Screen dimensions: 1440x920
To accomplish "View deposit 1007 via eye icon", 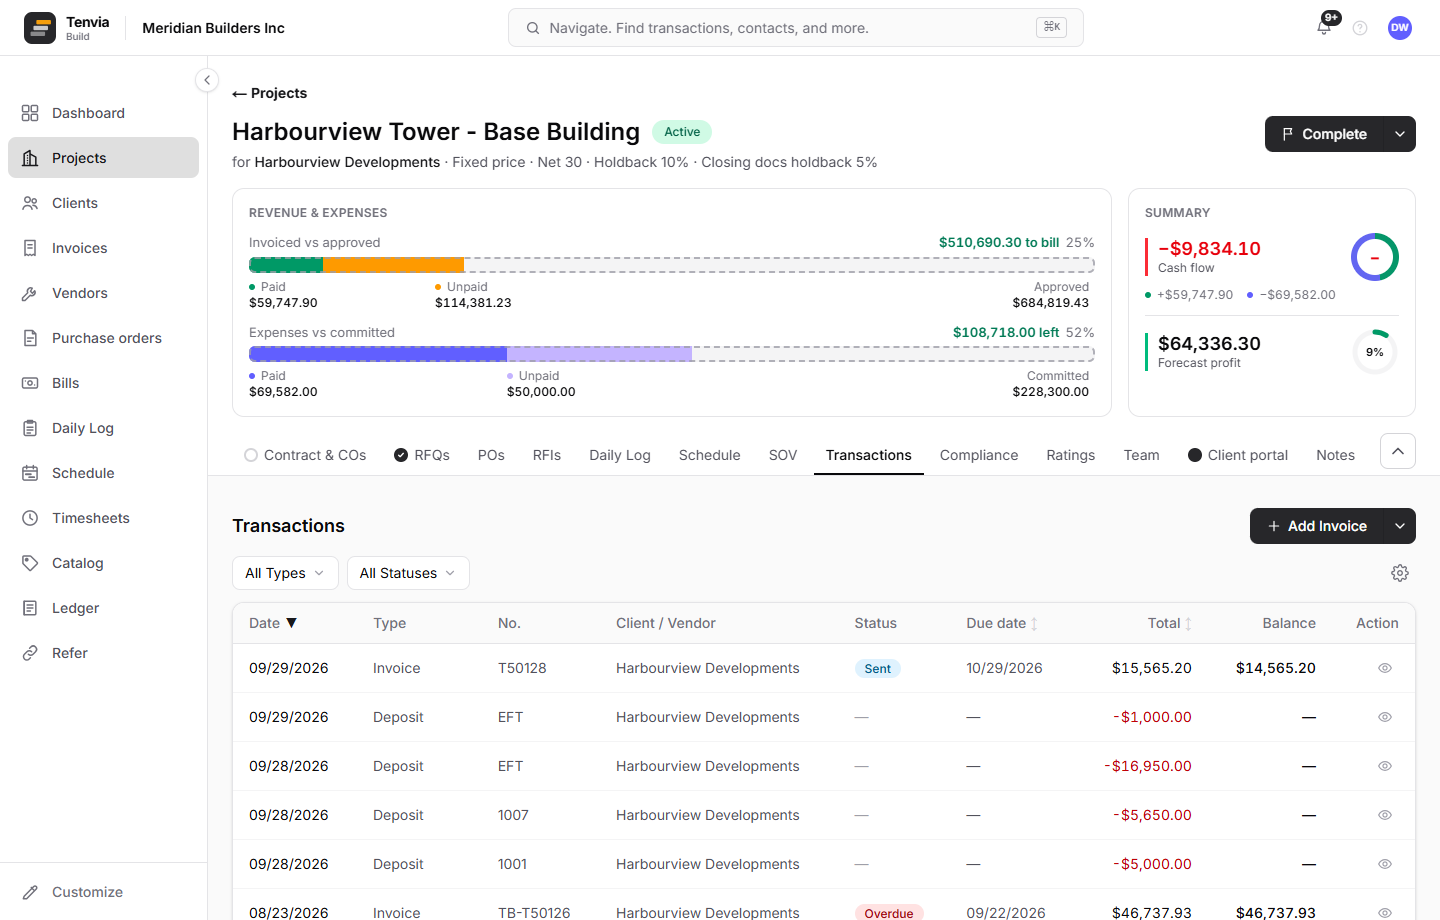I will point(1385,815).
